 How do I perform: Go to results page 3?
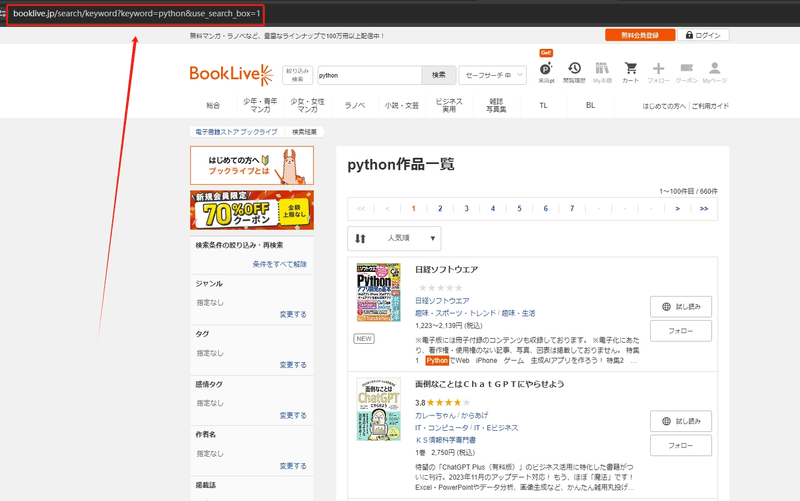point(466,209)
